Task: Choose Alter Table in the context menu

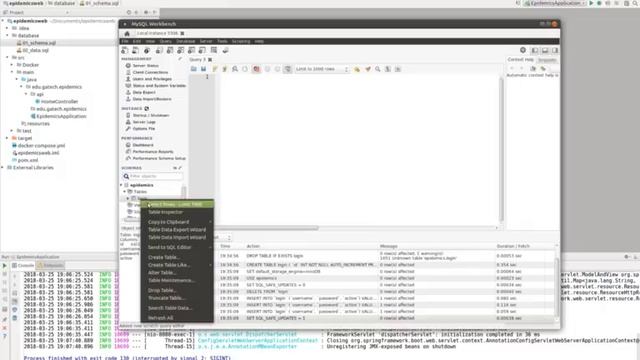Action: coord(177,273)
